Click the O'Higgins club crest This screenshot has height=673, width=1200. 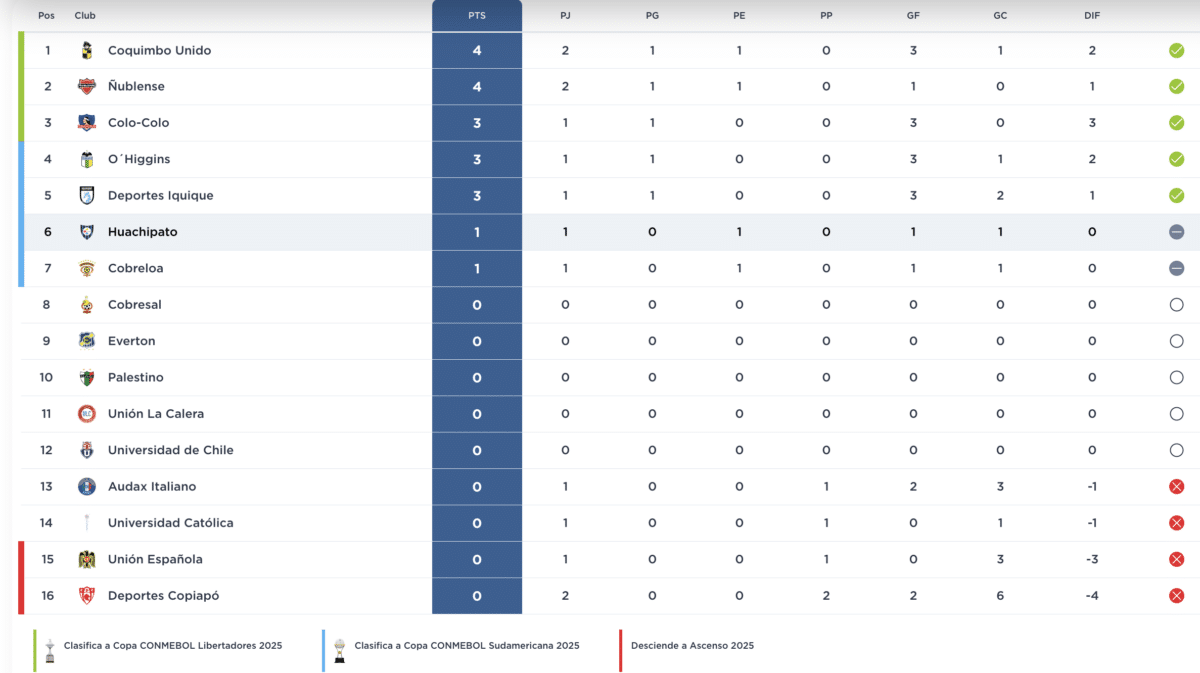(x=86, y=158)
